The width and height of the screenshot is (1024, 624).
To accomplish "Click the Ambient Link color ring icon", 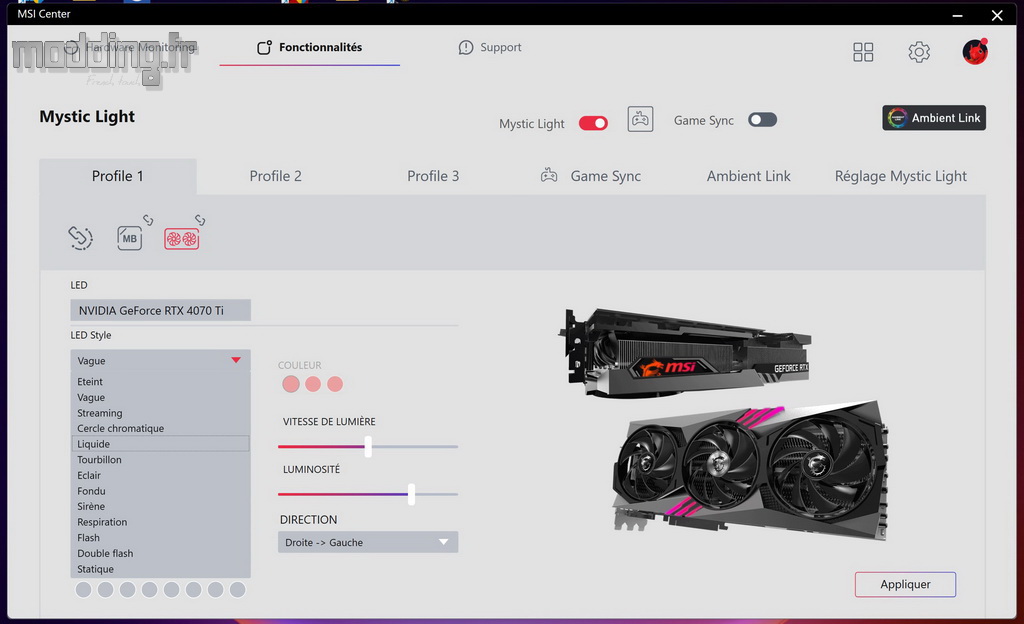I will pyautogui.click(x=897, y=118).
